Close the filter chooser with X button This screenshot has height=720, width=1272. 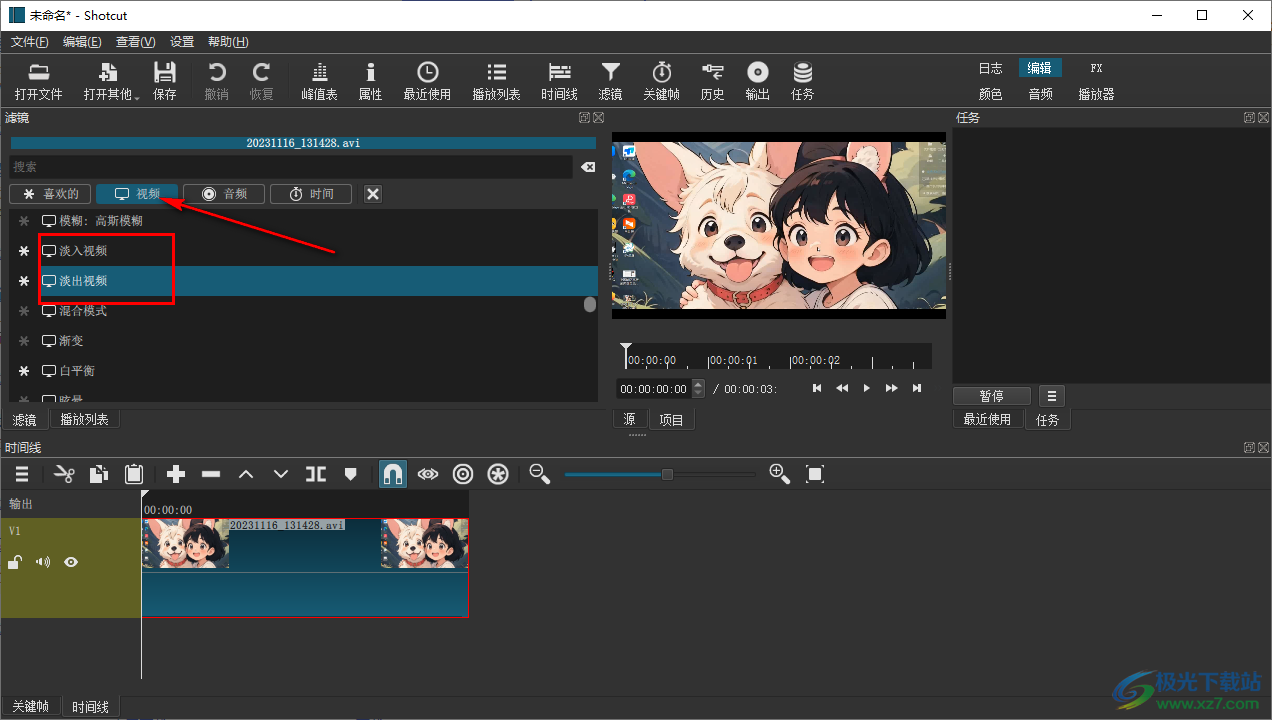pos(373,194)
